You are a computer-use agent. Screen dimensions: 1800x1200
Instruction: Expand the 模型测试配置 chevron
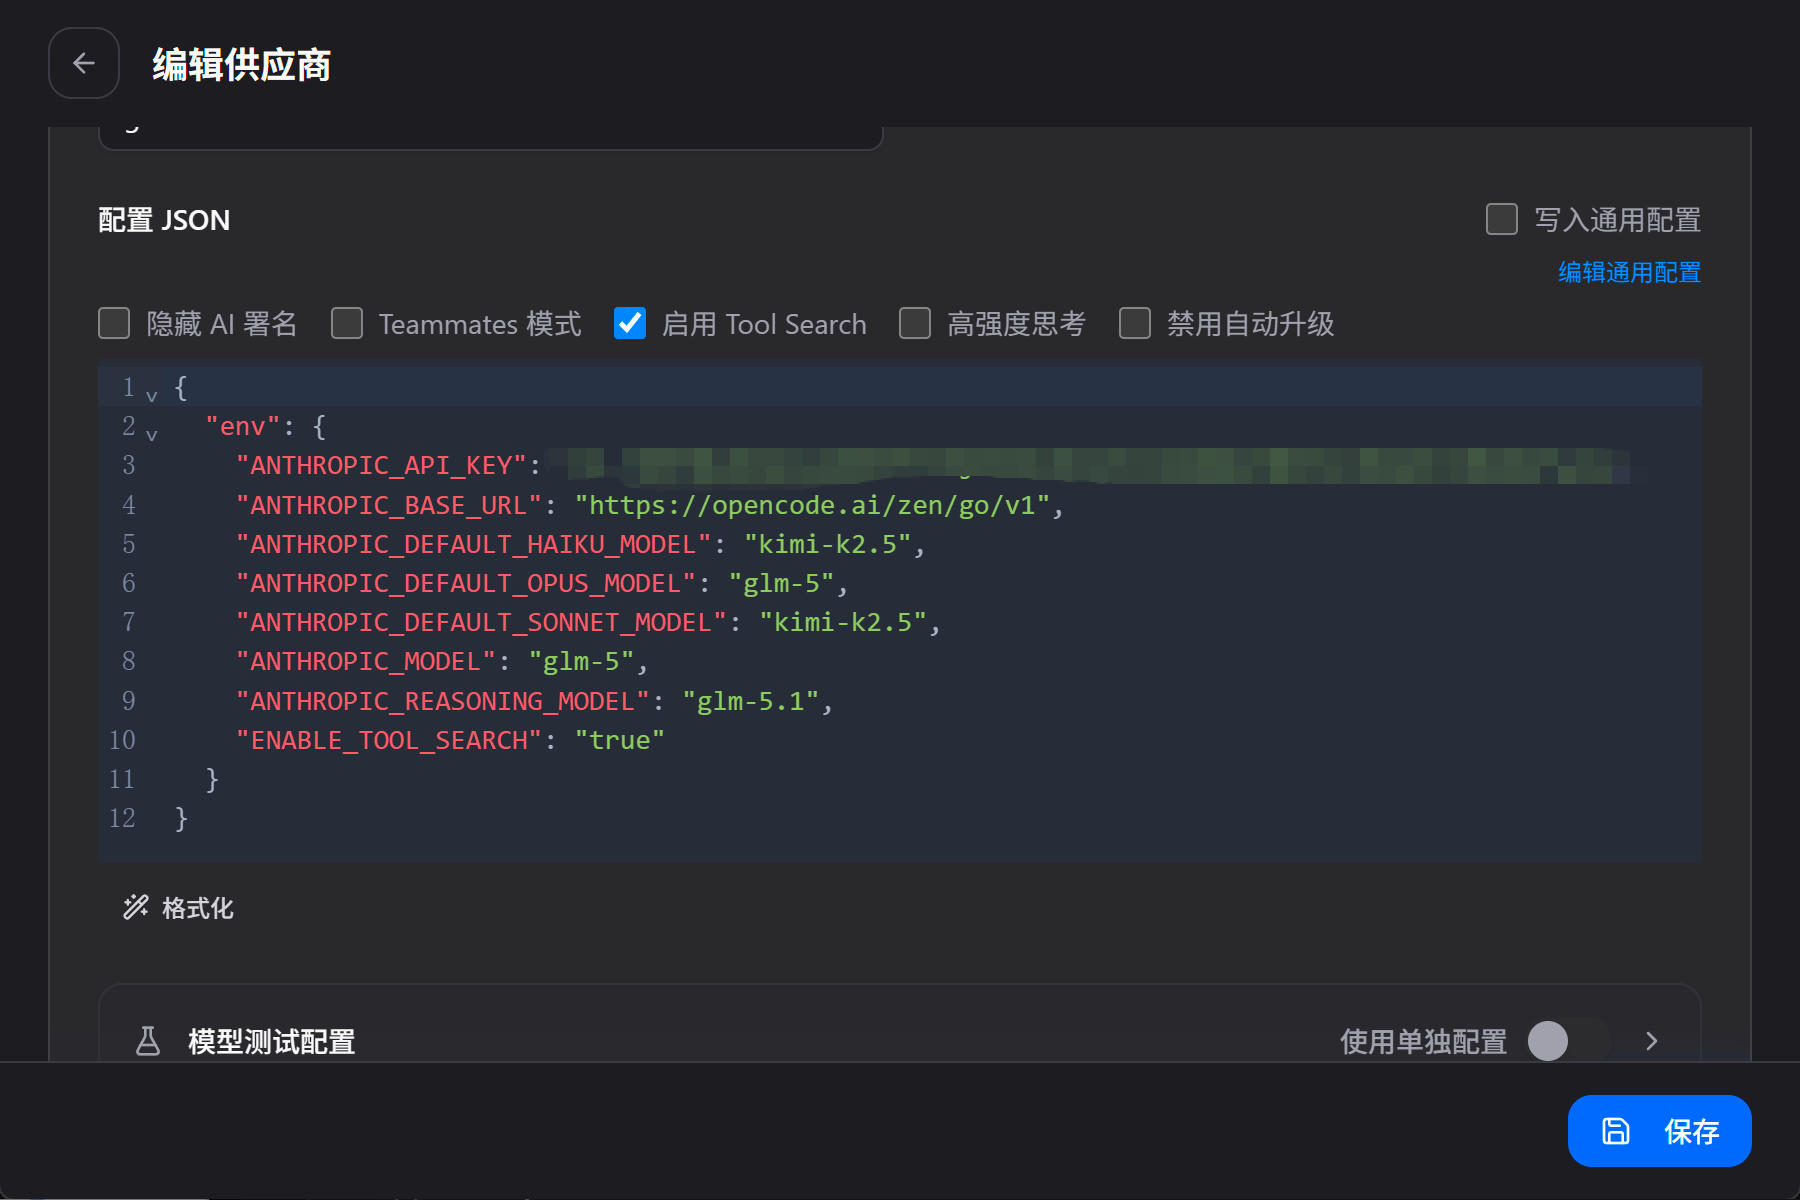pyautogui.click(x=1652, y=1041)
